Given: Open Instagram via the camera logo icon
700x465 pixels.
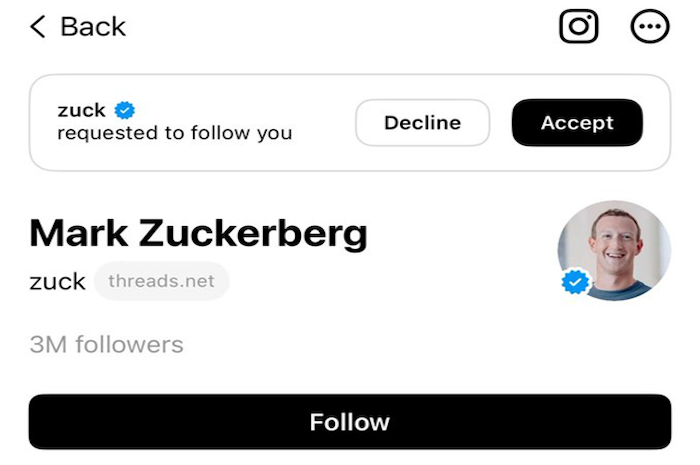Looking at the screenshot, I should 578,26.
